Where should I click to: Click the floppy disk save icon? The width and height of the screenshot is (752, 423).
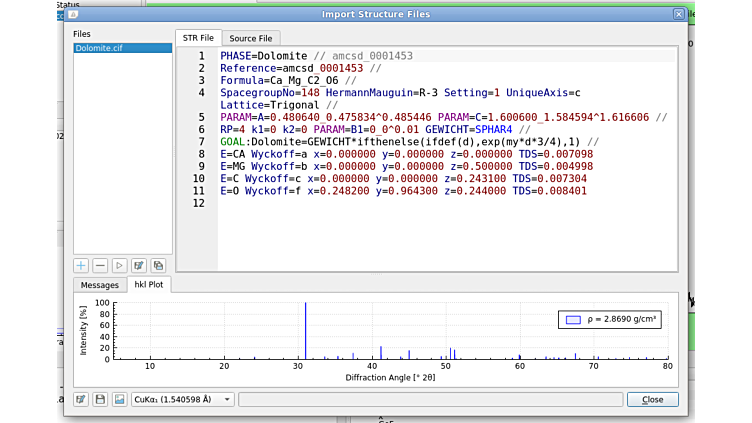pos(100,399)
